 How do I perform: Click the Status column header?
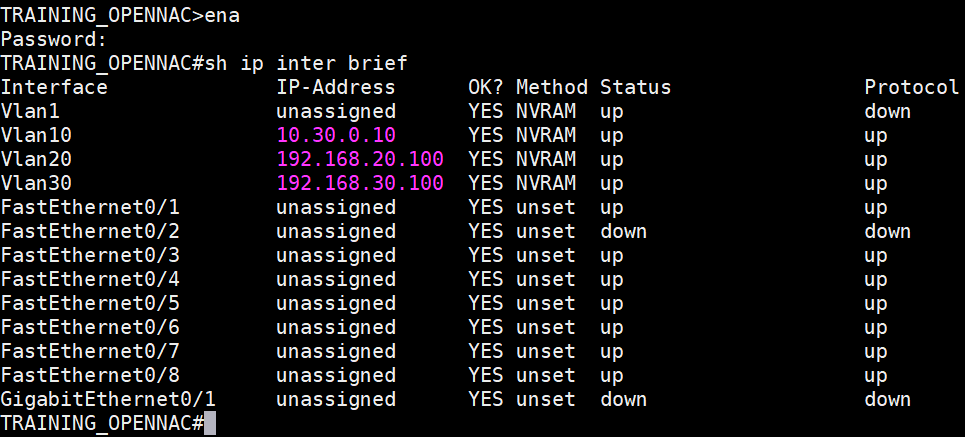(x=635, y=87)
